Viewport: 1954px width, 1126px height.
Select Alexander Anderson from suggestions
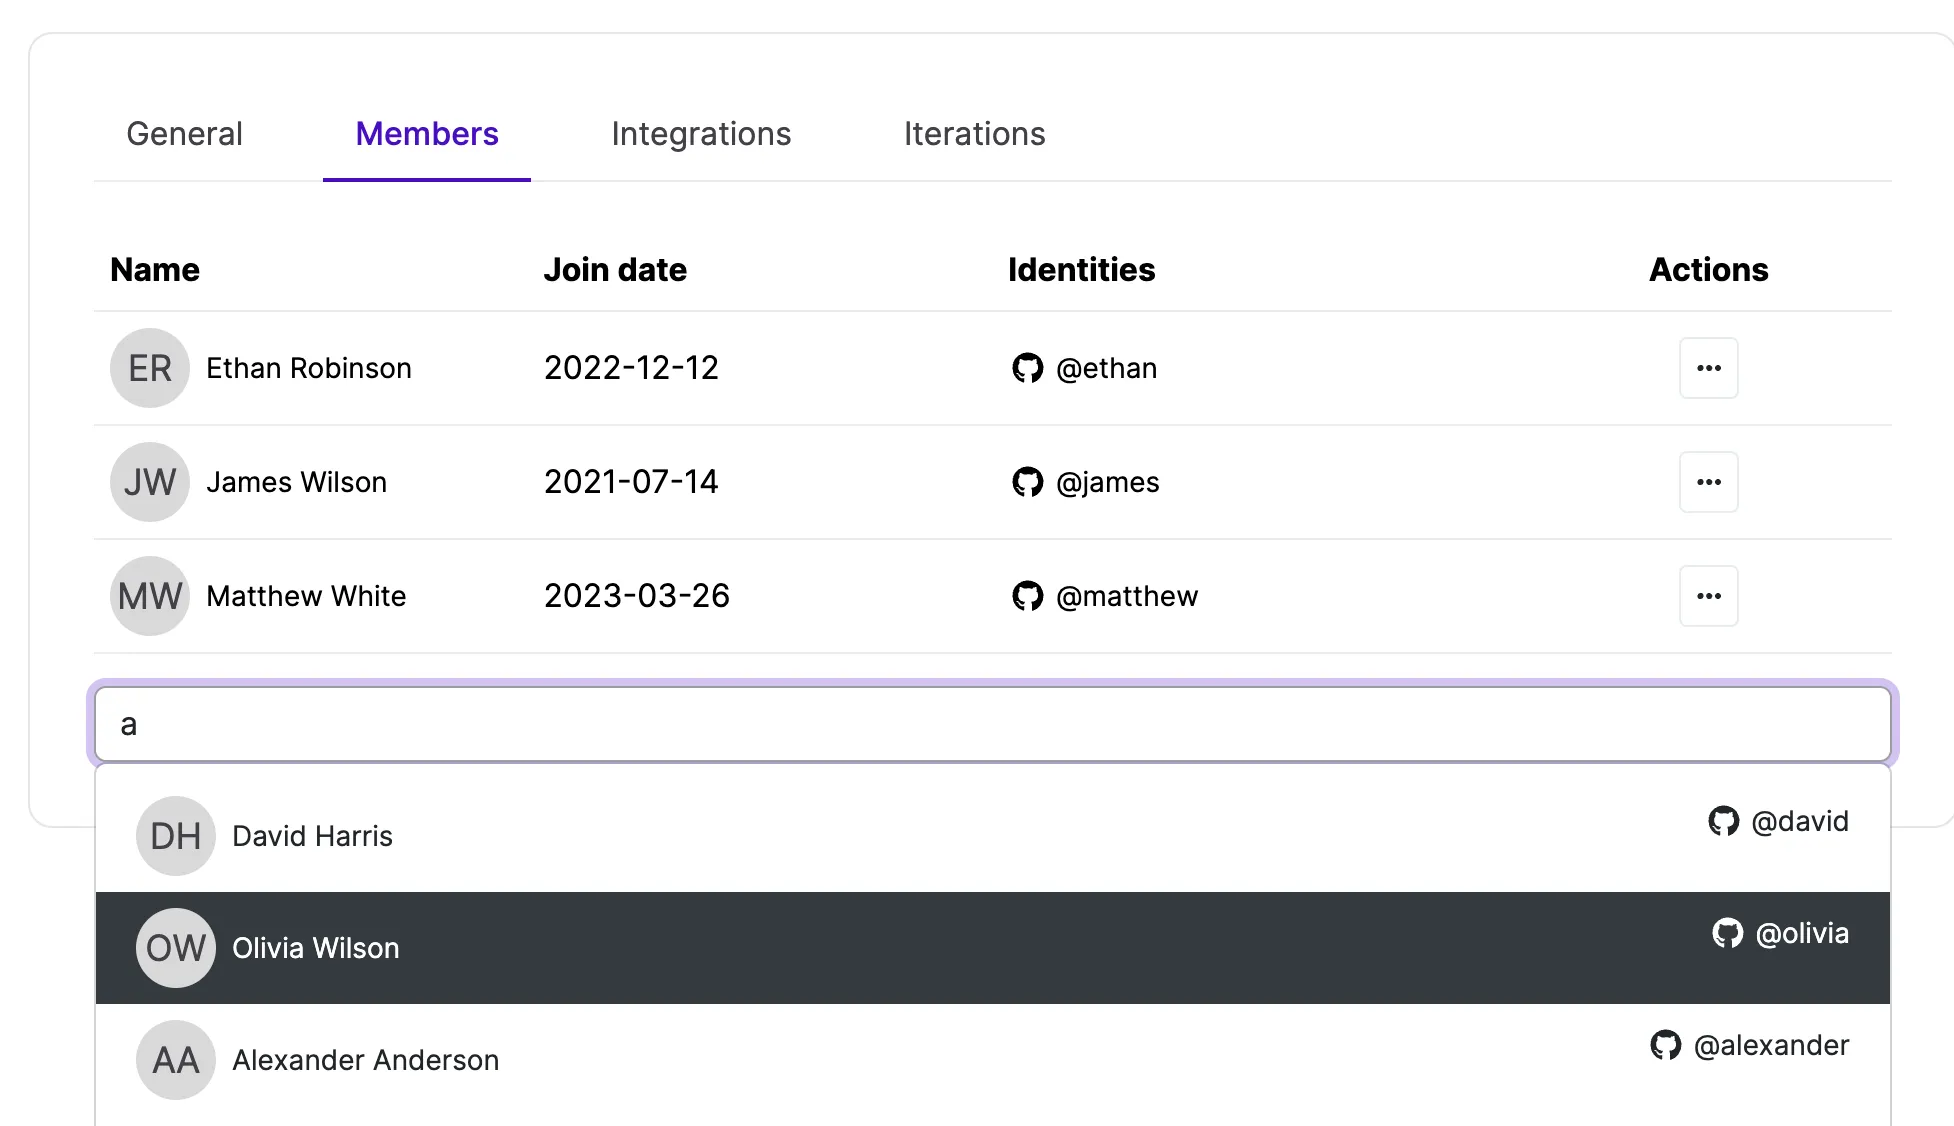coord(993,1060)
